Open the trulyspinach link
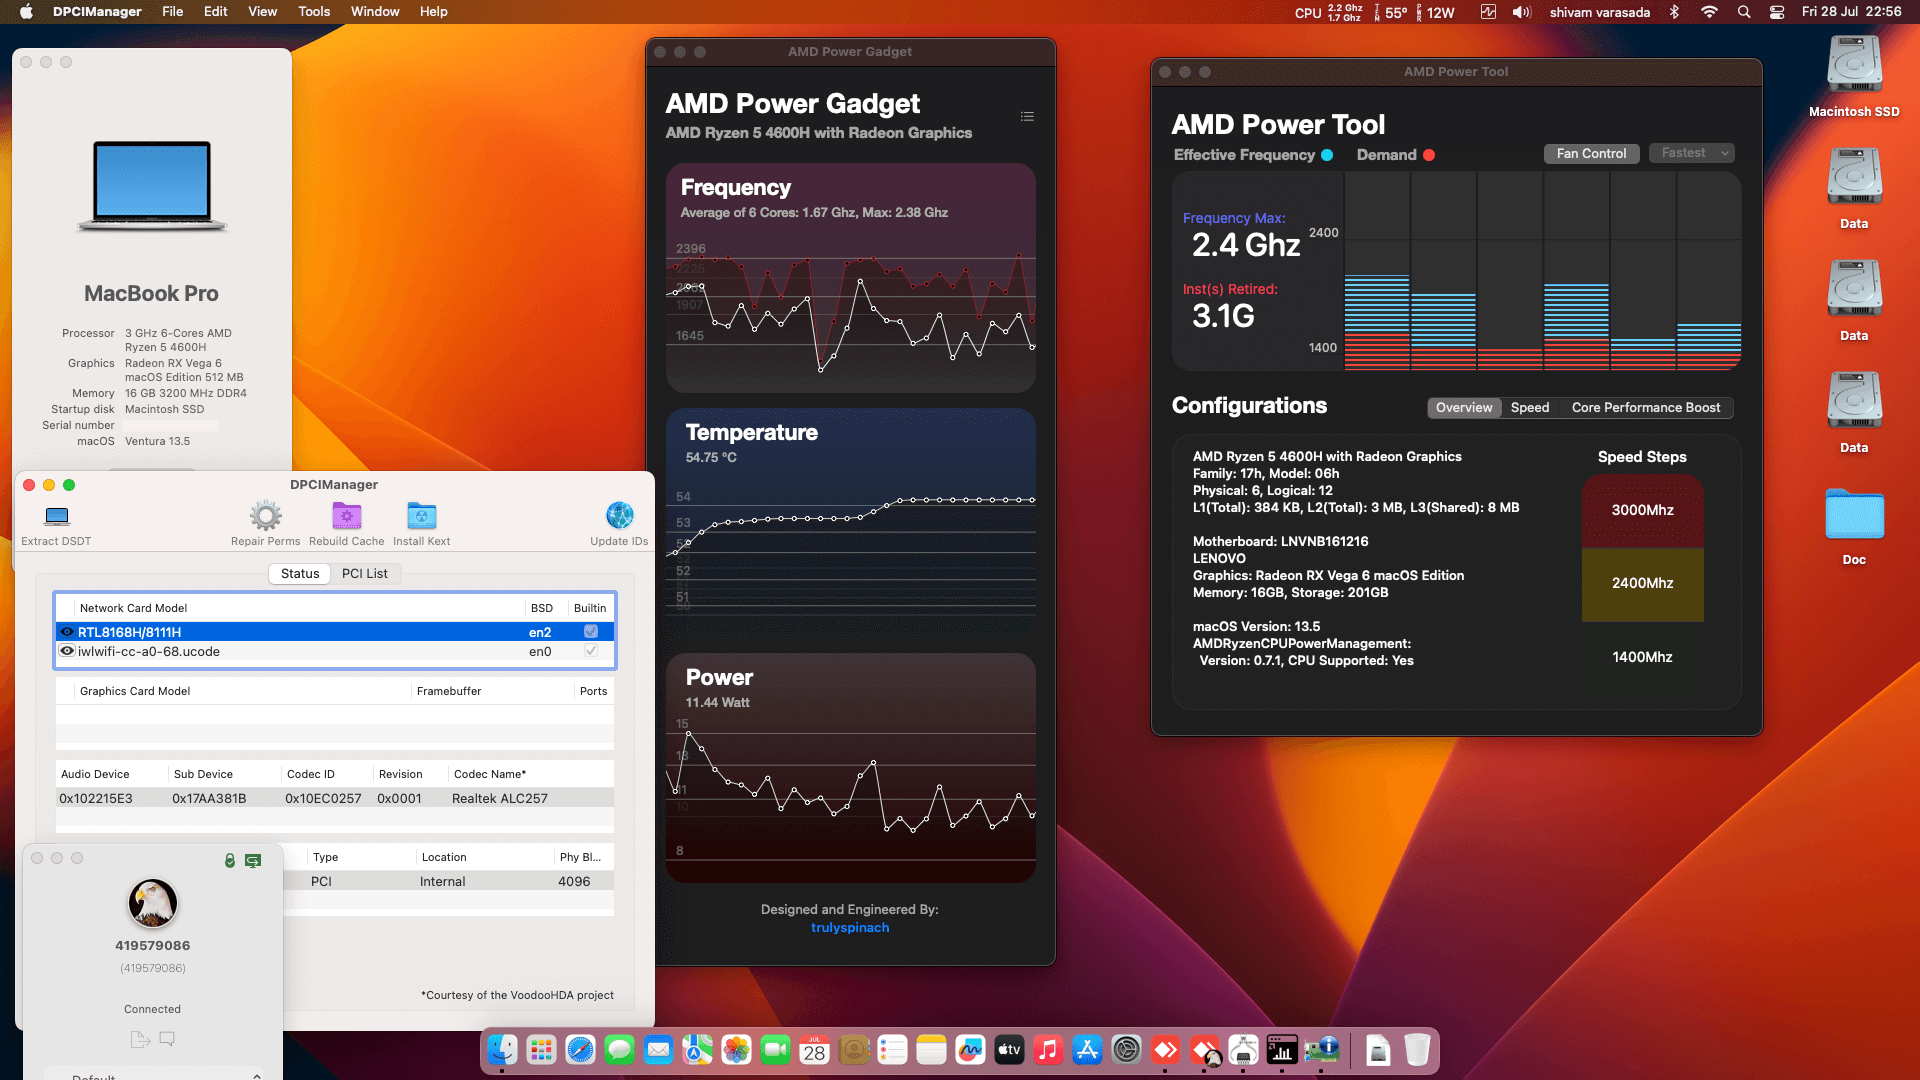This screenshot has height=1080, width=1920. pos(849,927)
